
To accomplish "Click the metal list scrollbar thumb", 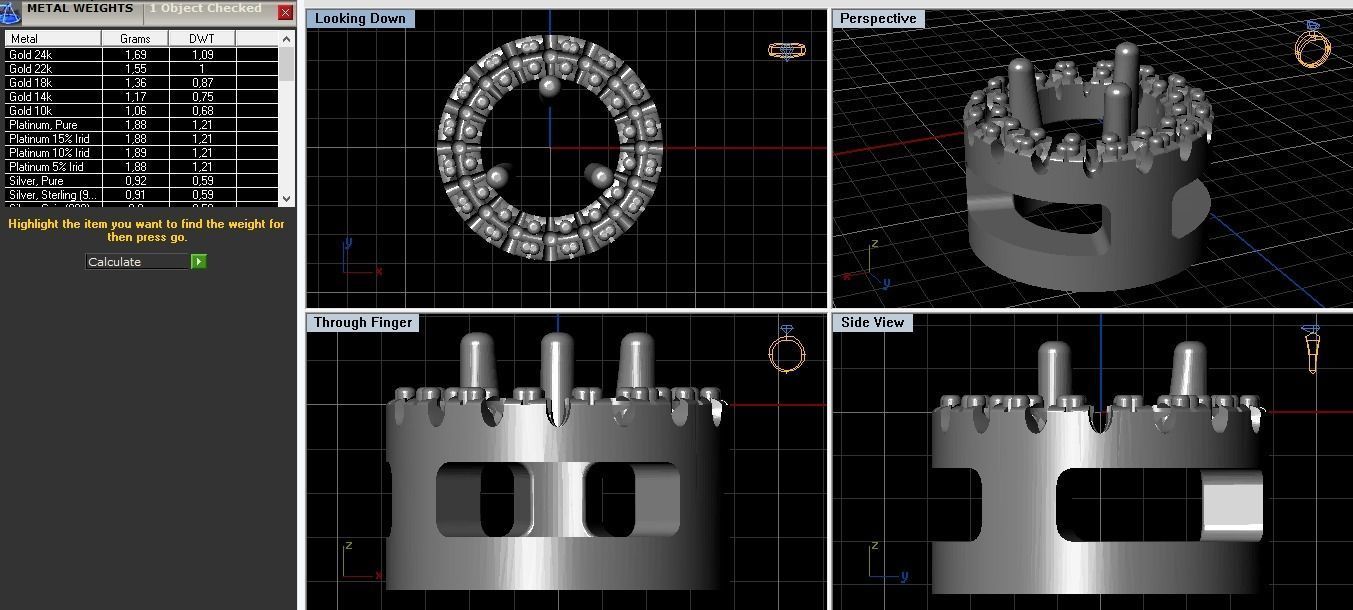I will pos(287,63).
